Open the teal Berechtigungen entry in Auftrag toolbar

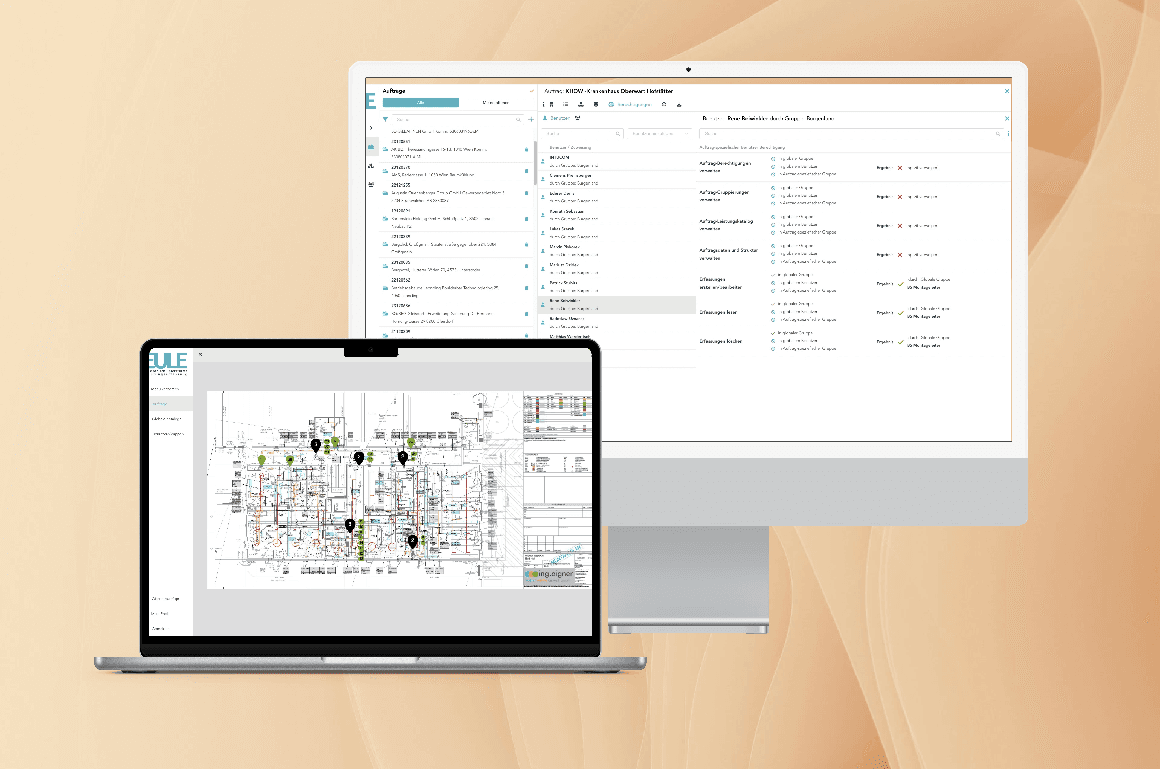pyautogui.click(x=630, y=104)
